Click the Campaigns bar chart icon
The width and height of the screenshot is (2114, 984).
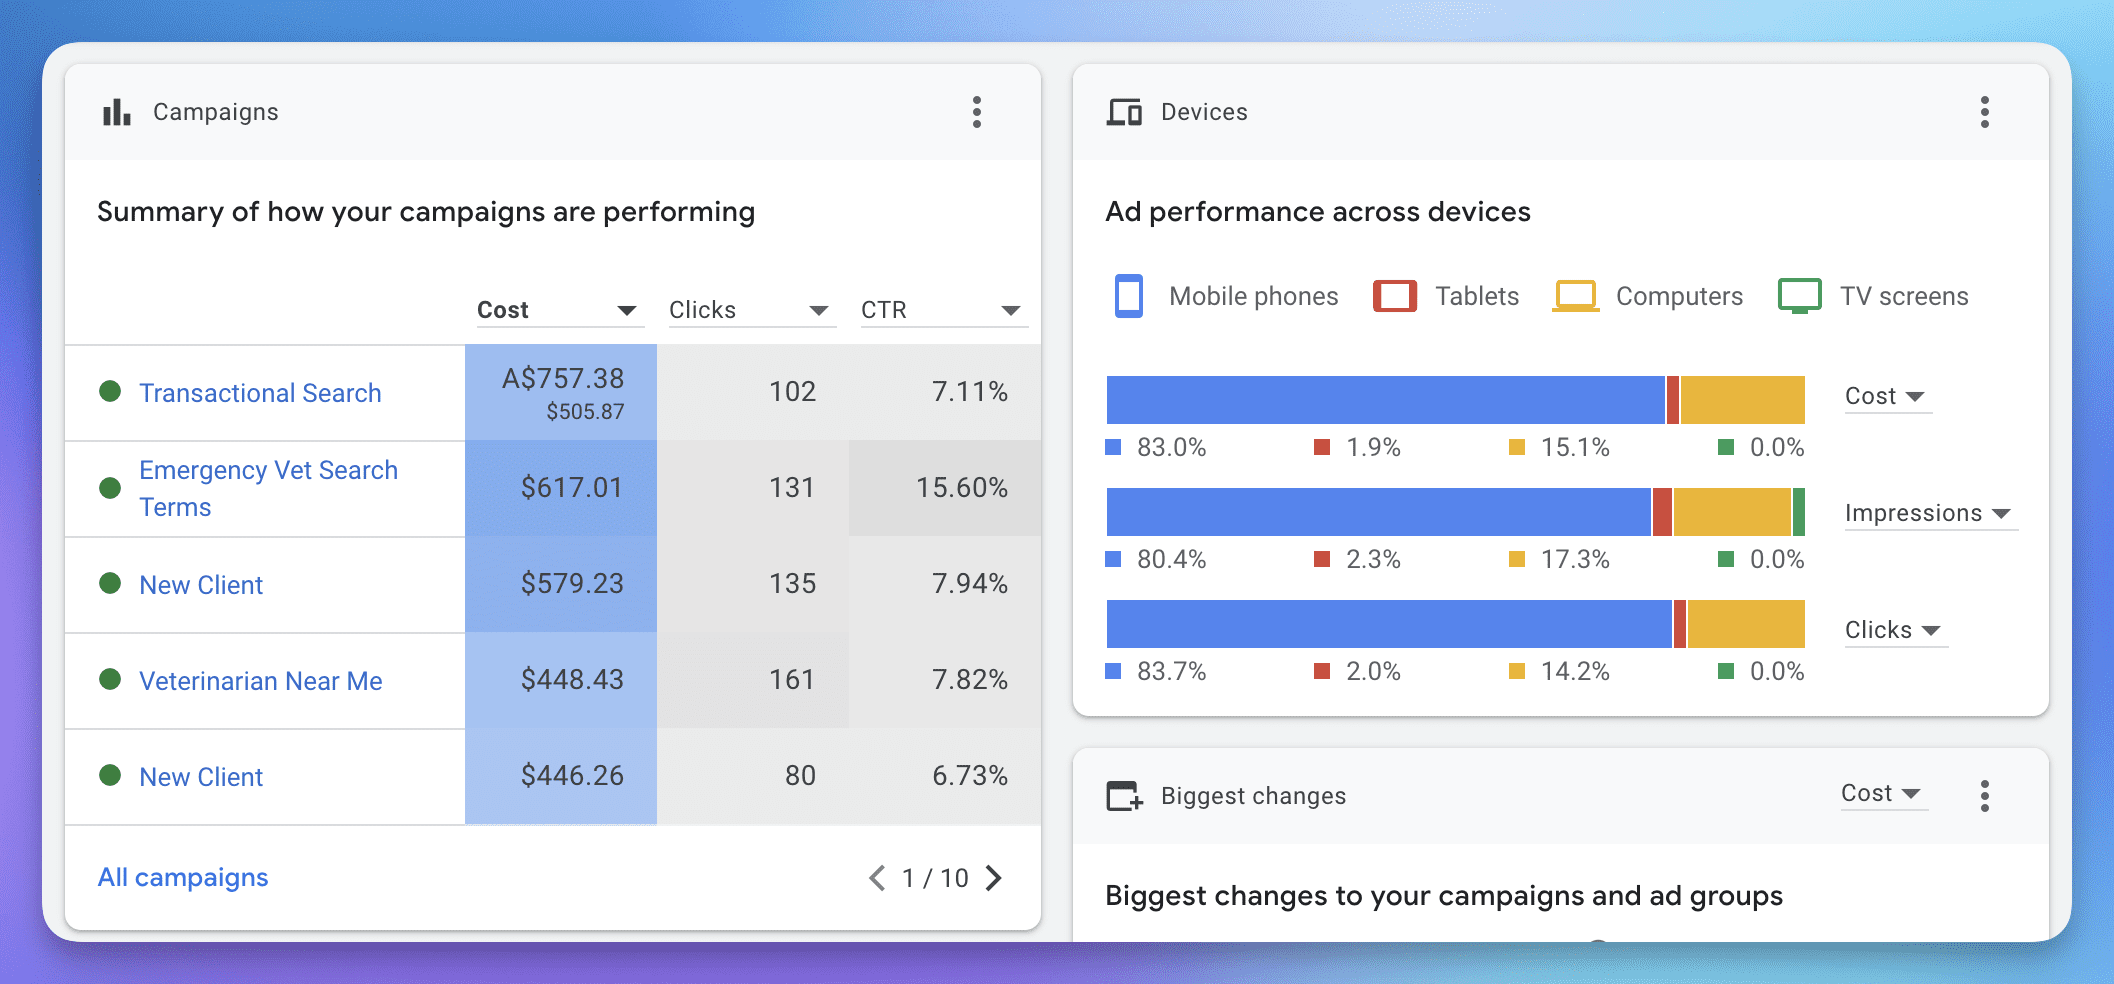pos(117,112)
